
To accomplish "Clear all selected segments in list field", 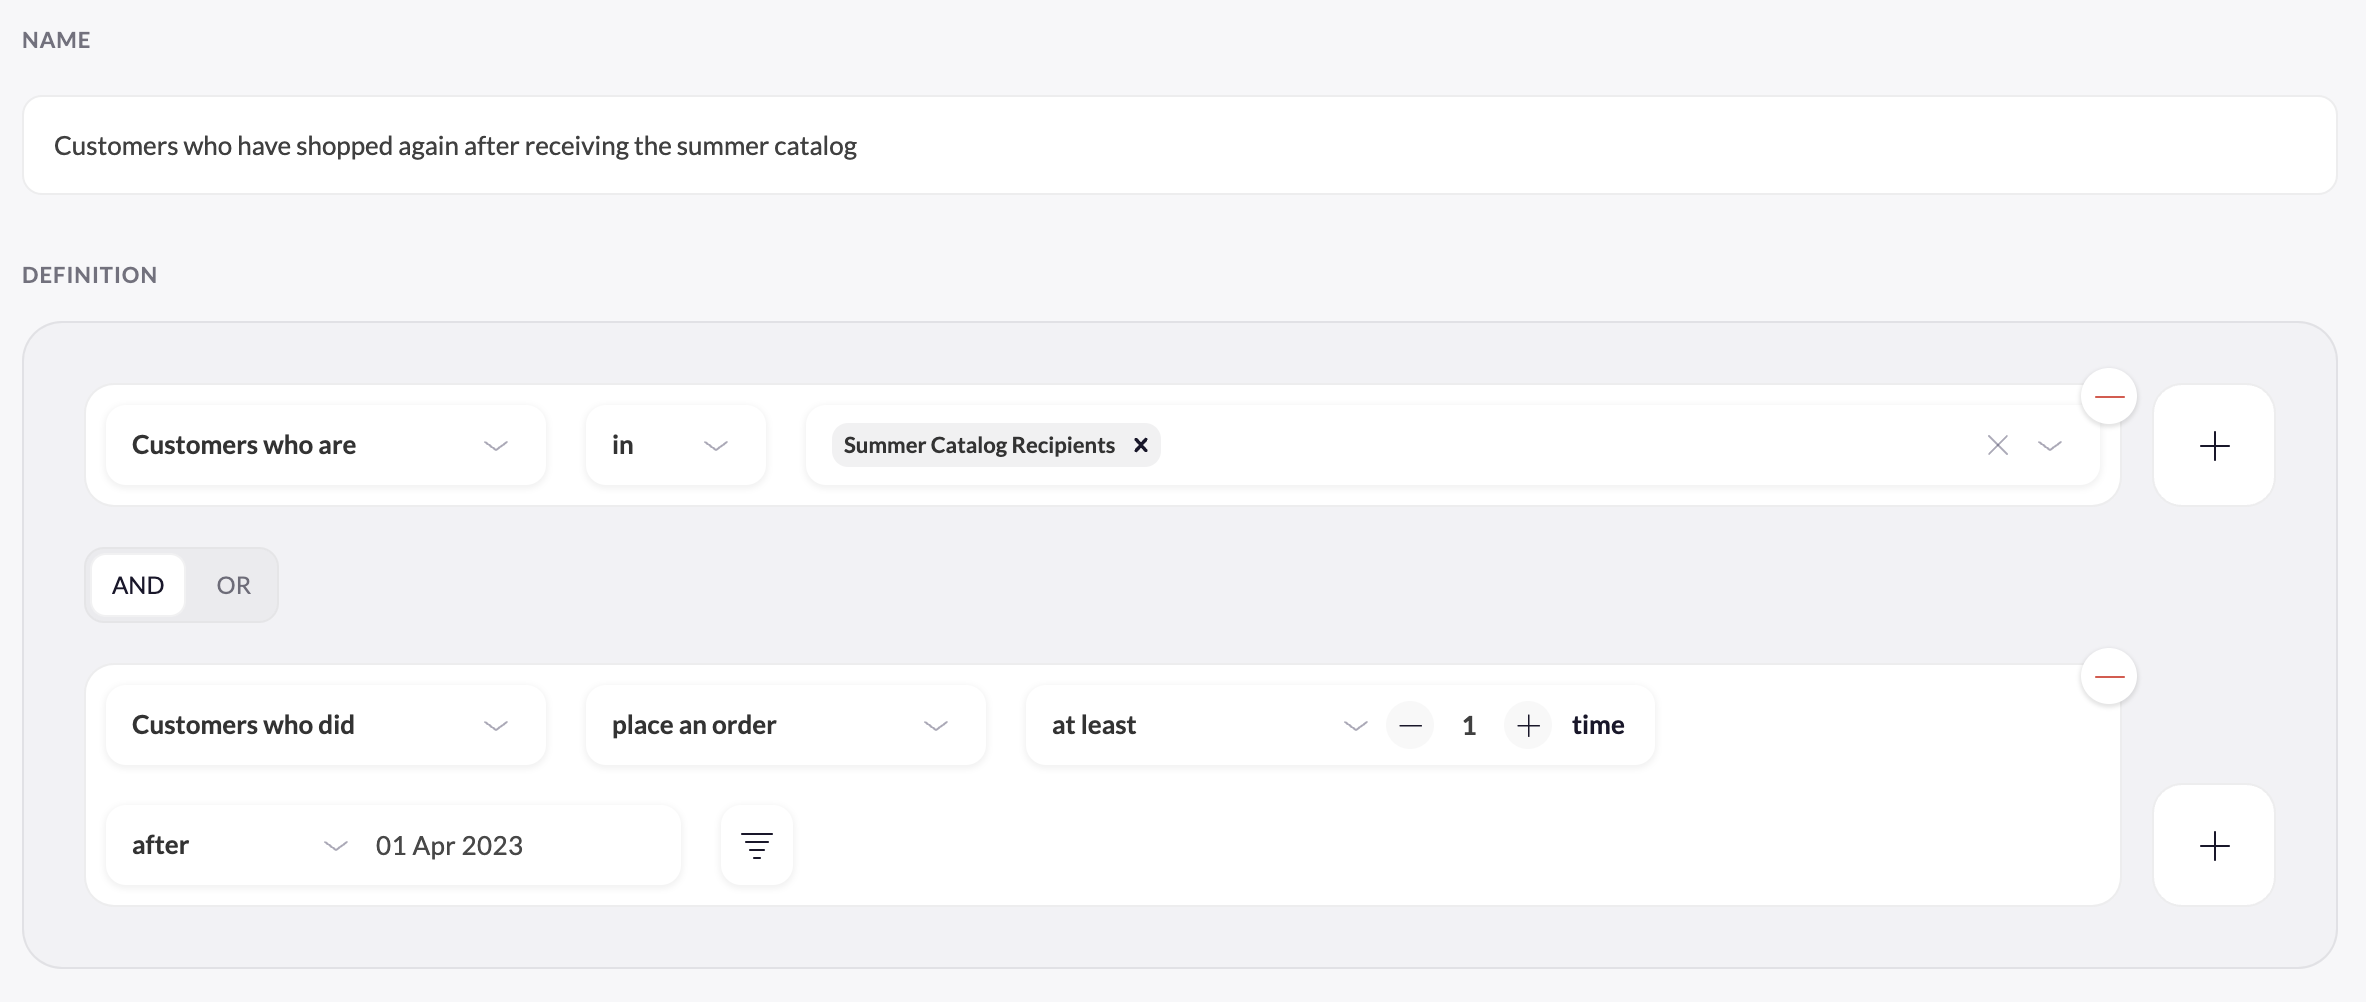I will (x=1997, y=445).
